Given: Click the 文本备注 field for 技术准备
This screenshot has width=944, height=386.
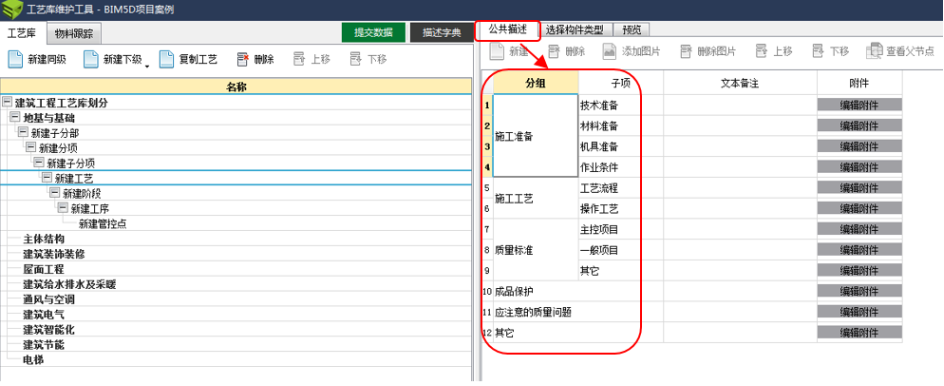Looking at the screenshot, I should coord(740,105).
